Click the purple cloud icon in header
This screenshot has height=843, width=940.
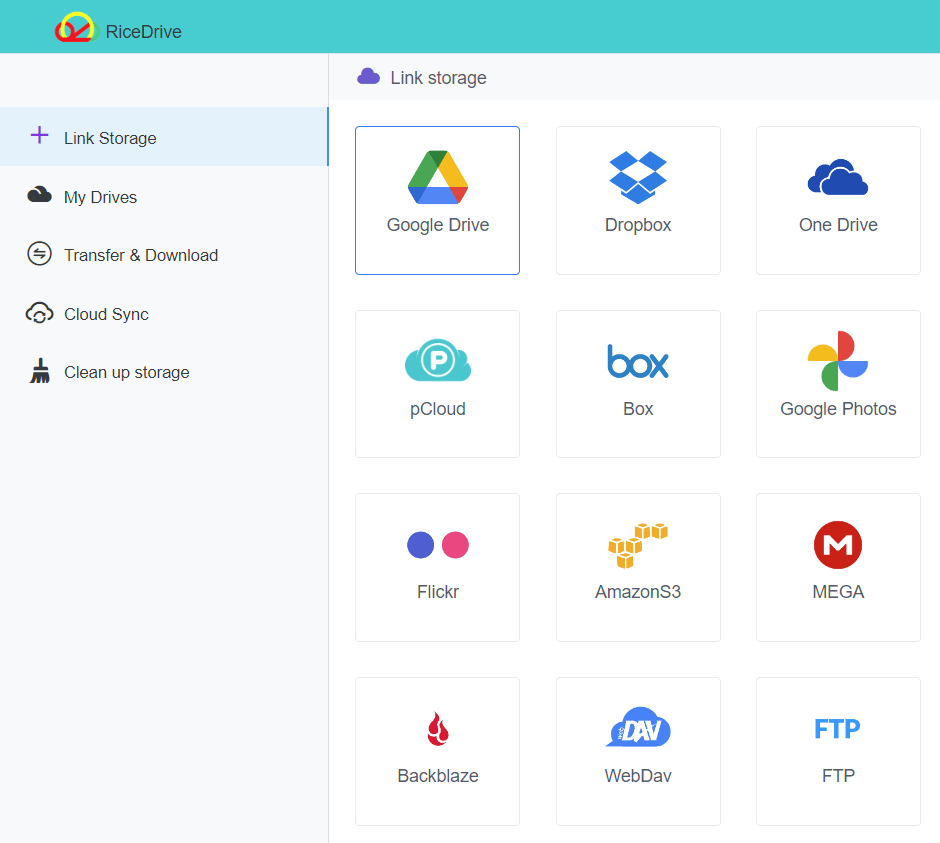coord(368,76)
